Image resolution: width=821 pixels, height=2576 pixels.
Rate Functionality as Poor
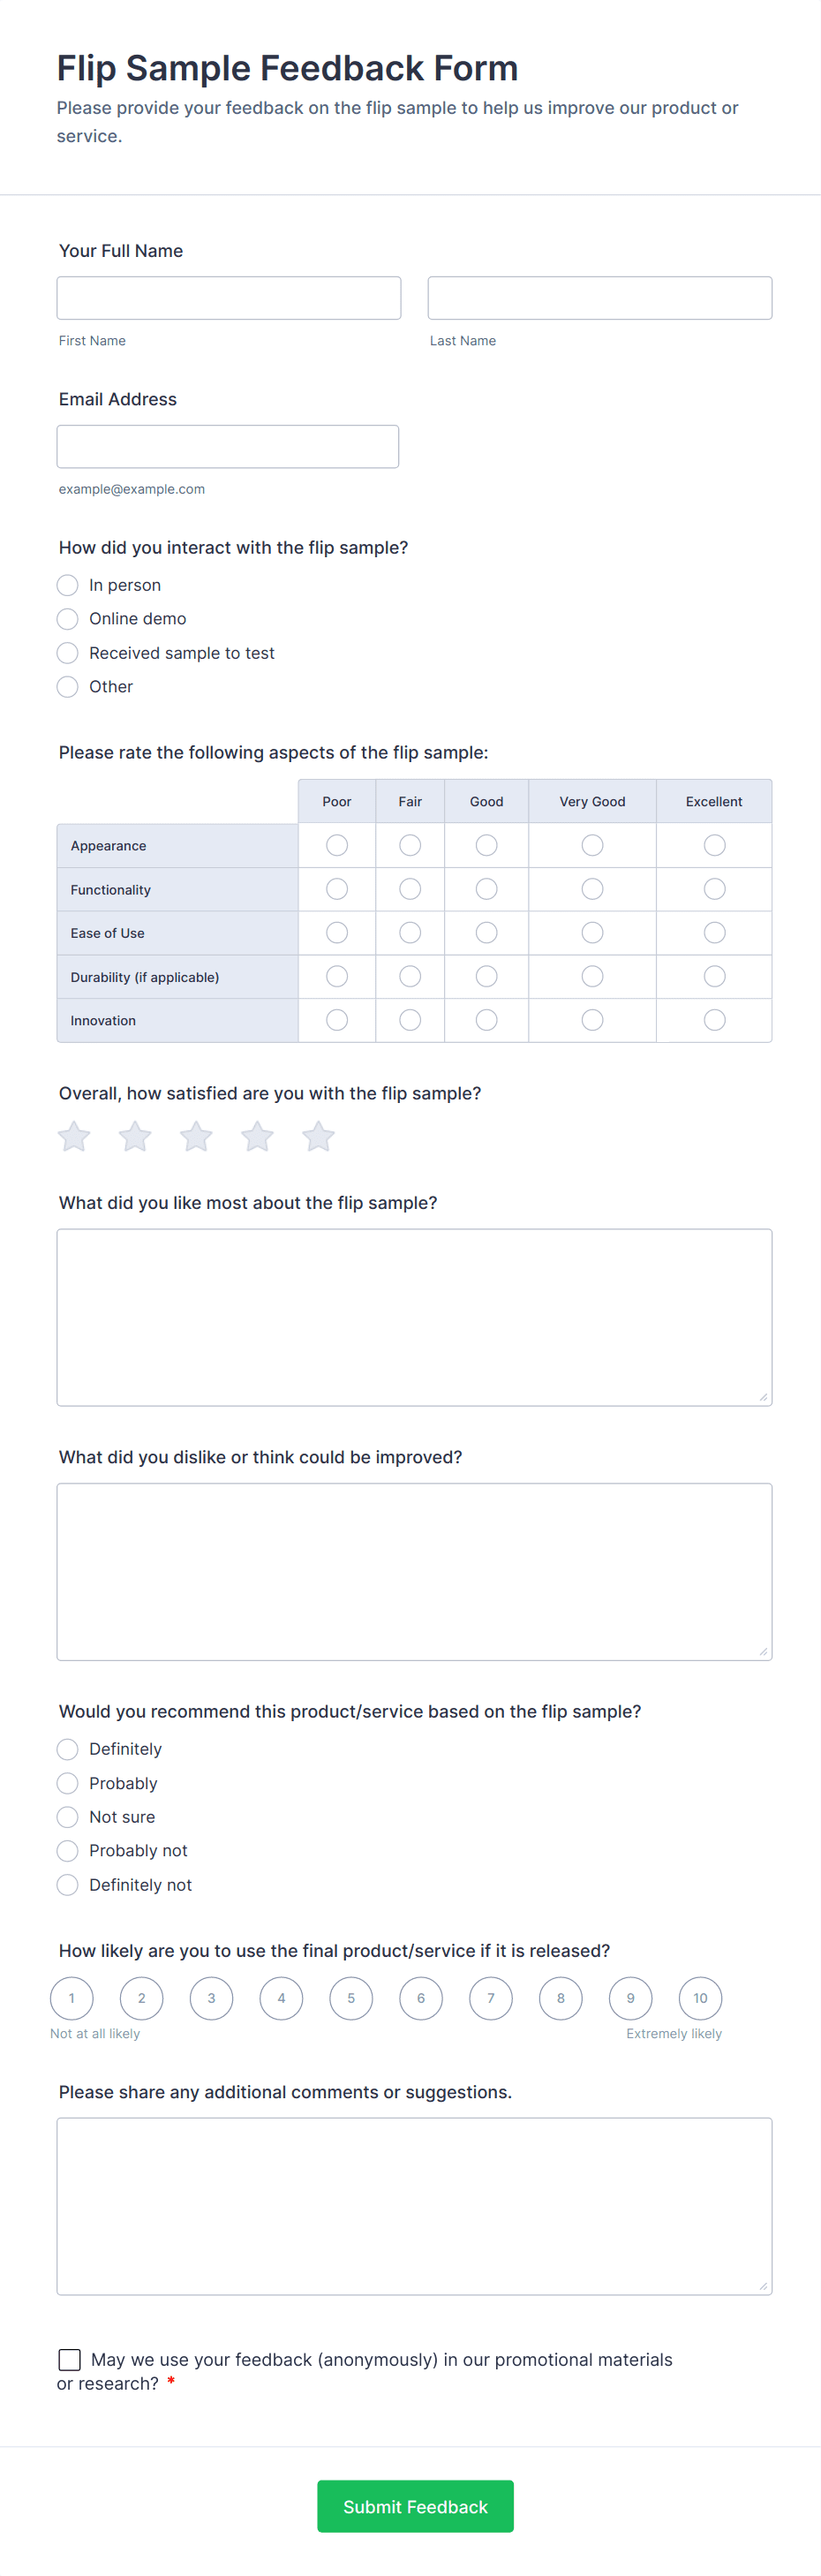click(336, 888)
